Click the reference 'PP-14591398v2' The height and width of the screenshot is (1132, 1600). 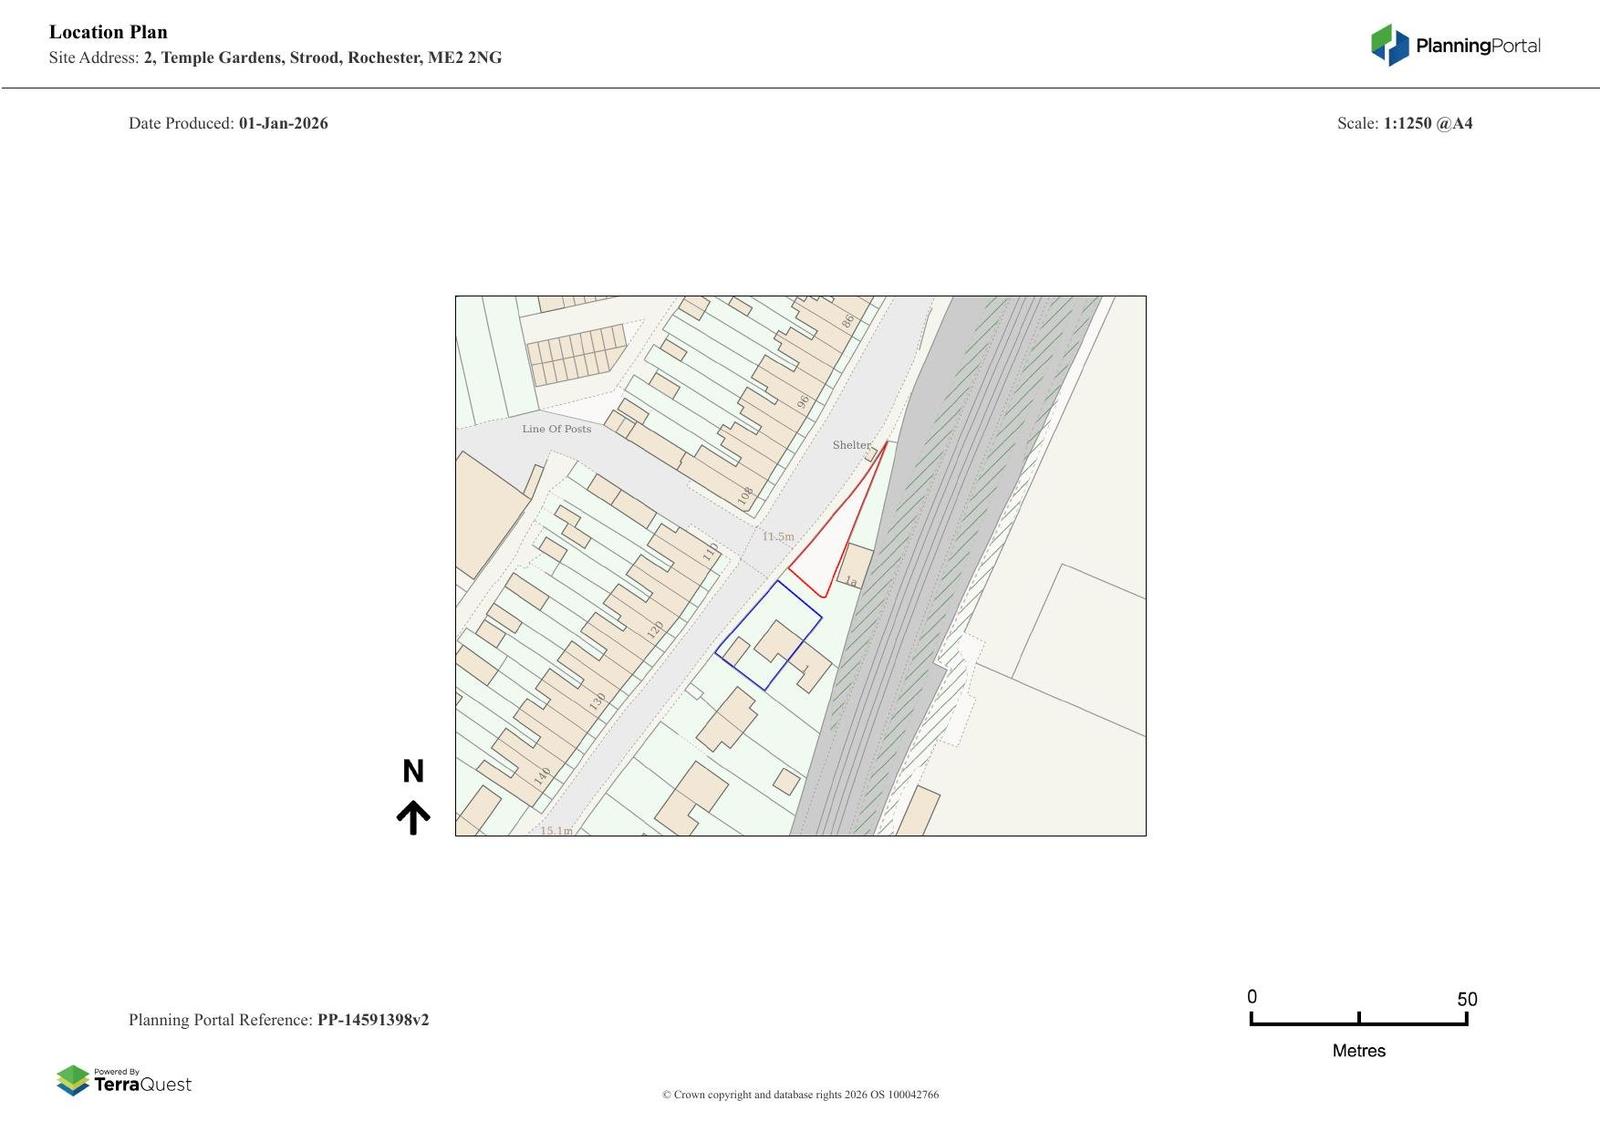[x=373, y=1020]
